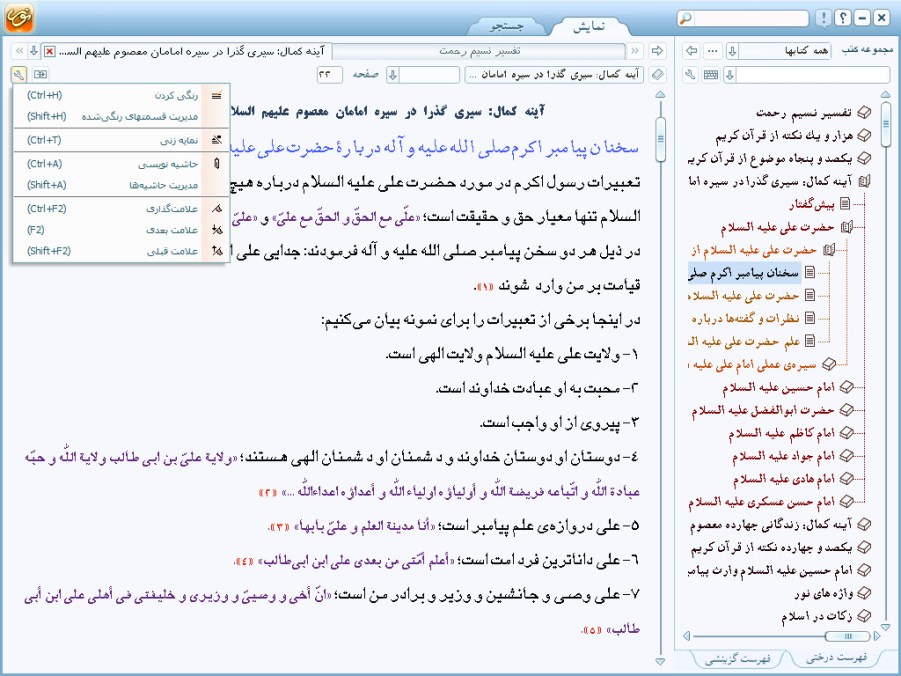Click the go-to-page arrow icon near wrench
The image size is (901, 676).
pos(40,74)
